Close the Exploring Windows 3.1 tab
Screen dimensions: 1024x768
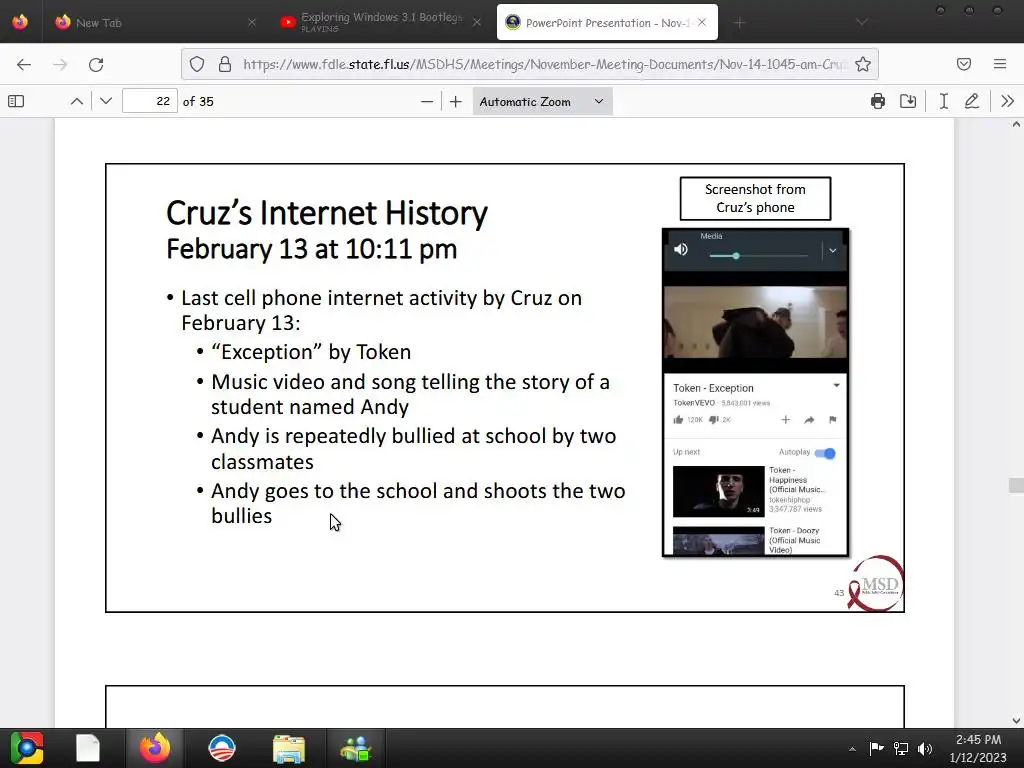pyautogui.click(x=477, y=23)
